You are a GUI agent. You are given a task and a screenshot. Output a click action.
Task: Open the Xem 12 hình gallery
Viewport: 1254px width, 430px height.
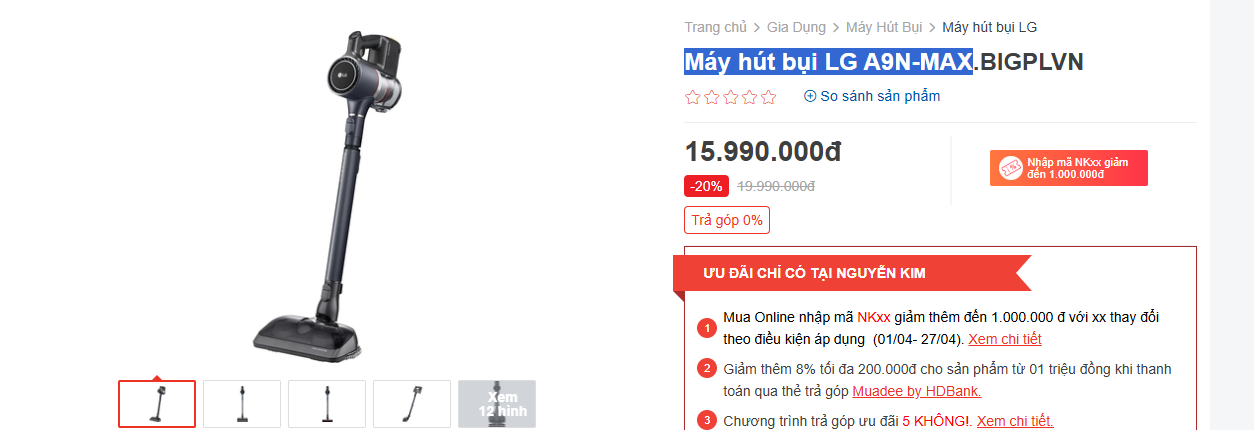pos(497,404)
